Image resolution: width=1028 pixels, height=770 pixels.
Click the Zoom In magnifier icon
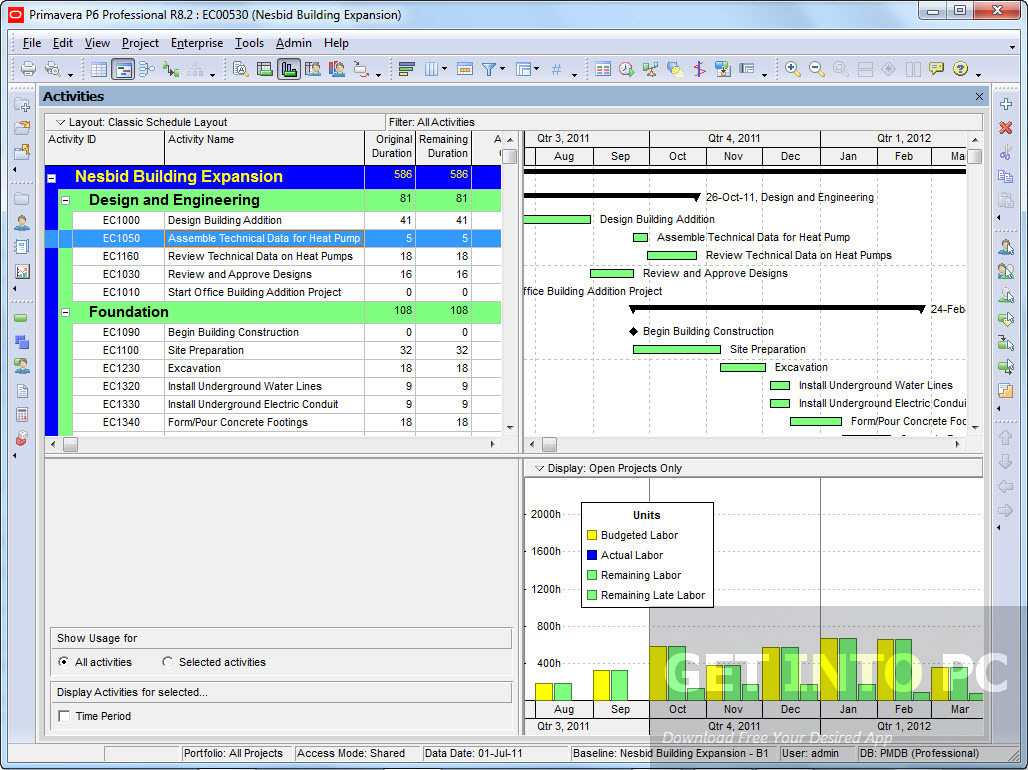[793, 69]
